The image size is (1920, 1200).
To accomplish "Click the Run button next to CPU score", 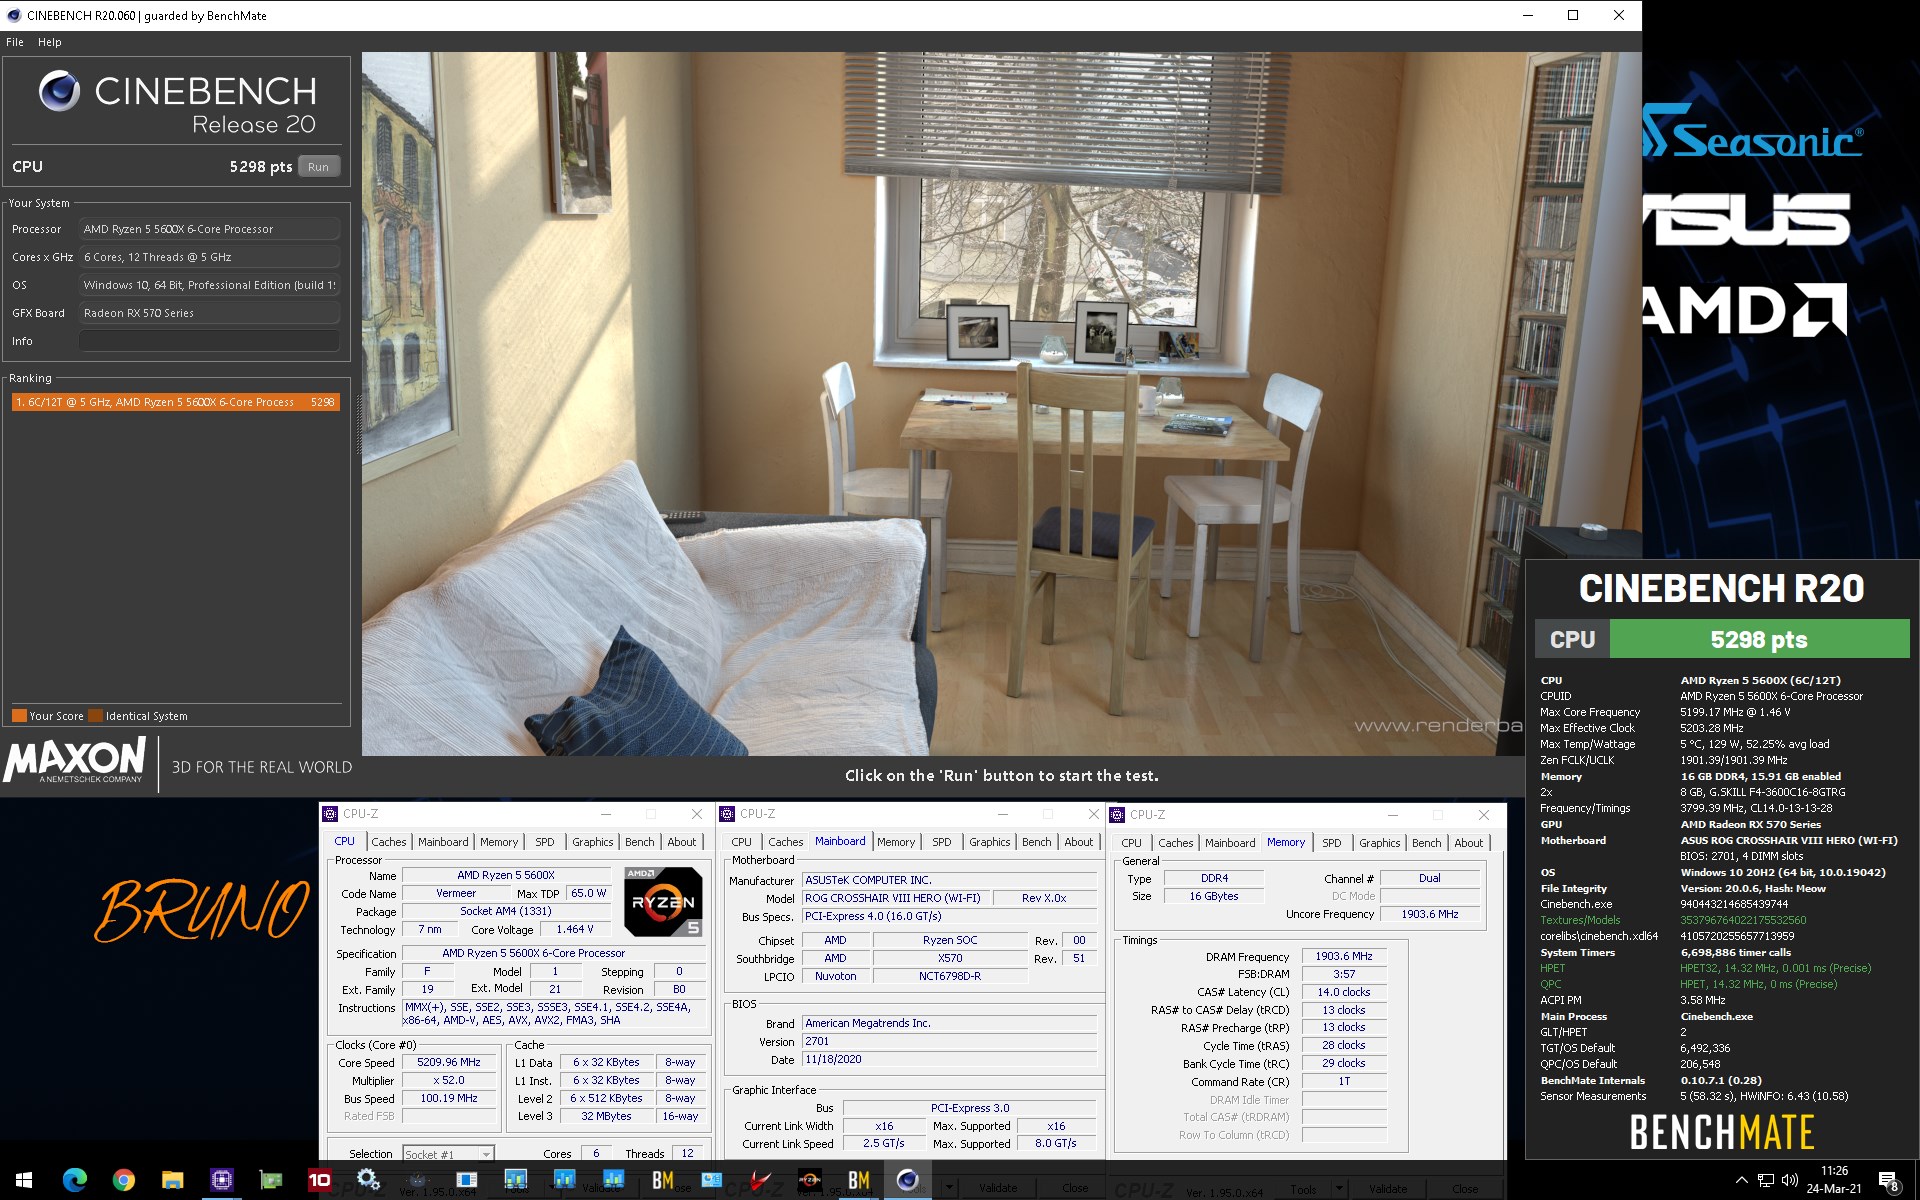I will [318, 167].
